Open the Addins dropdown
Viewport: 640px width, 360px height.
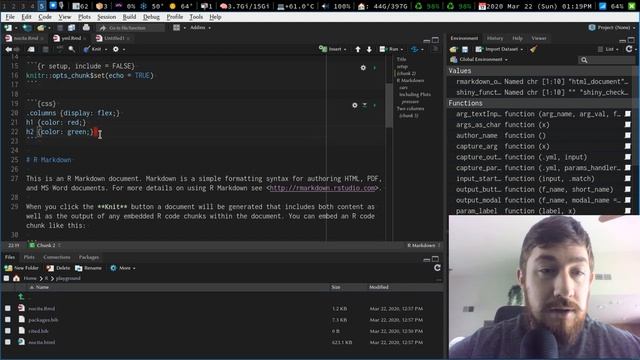coord(200,28)
